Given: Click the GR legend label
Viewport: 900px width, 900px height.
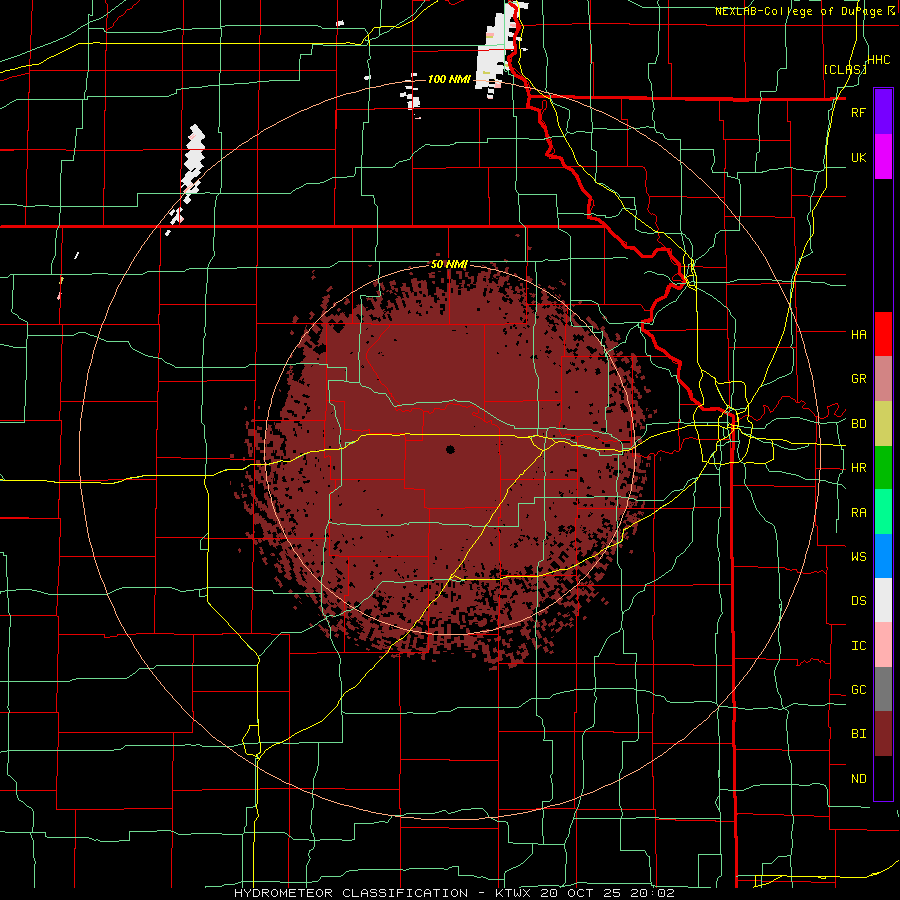Looking at the screenshot, I should click(858, 379).
